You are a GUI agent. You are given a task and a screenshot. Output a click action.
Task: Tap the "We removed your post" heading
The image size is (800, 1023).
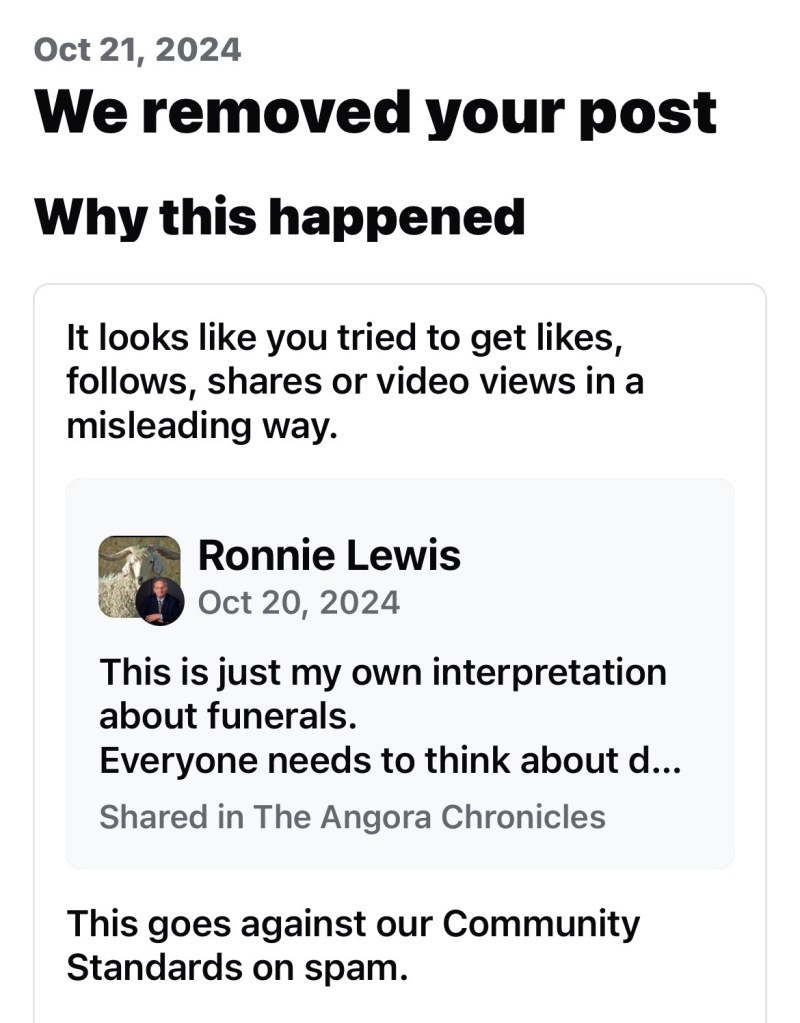point(375,112)
